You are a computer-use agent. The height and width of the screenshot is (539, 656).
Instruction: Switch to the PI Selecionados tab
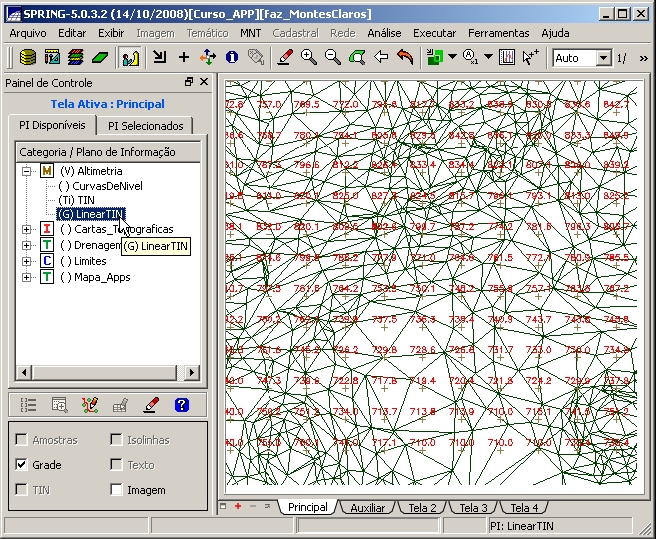click(146, 126)
